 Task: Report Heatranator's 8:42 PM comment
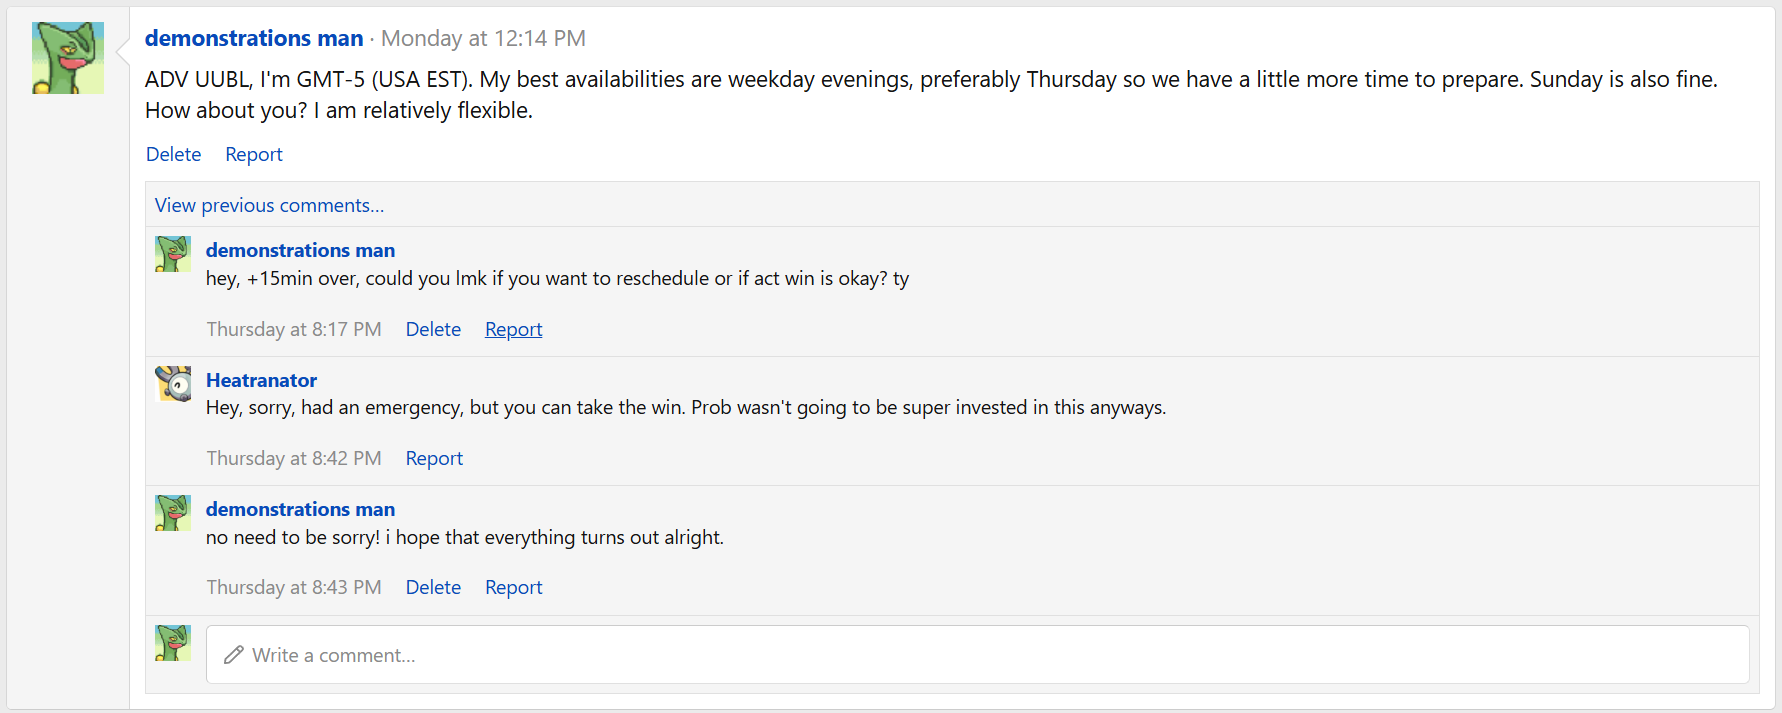[434, 458]
